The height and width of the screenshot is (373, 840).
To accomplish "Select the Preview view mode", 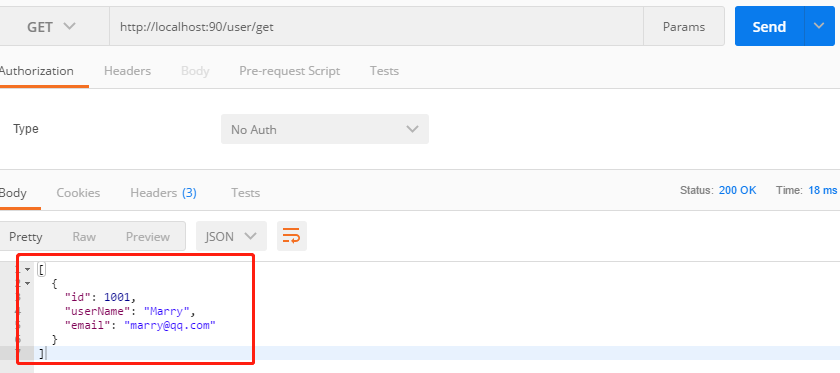I will 148,236.
